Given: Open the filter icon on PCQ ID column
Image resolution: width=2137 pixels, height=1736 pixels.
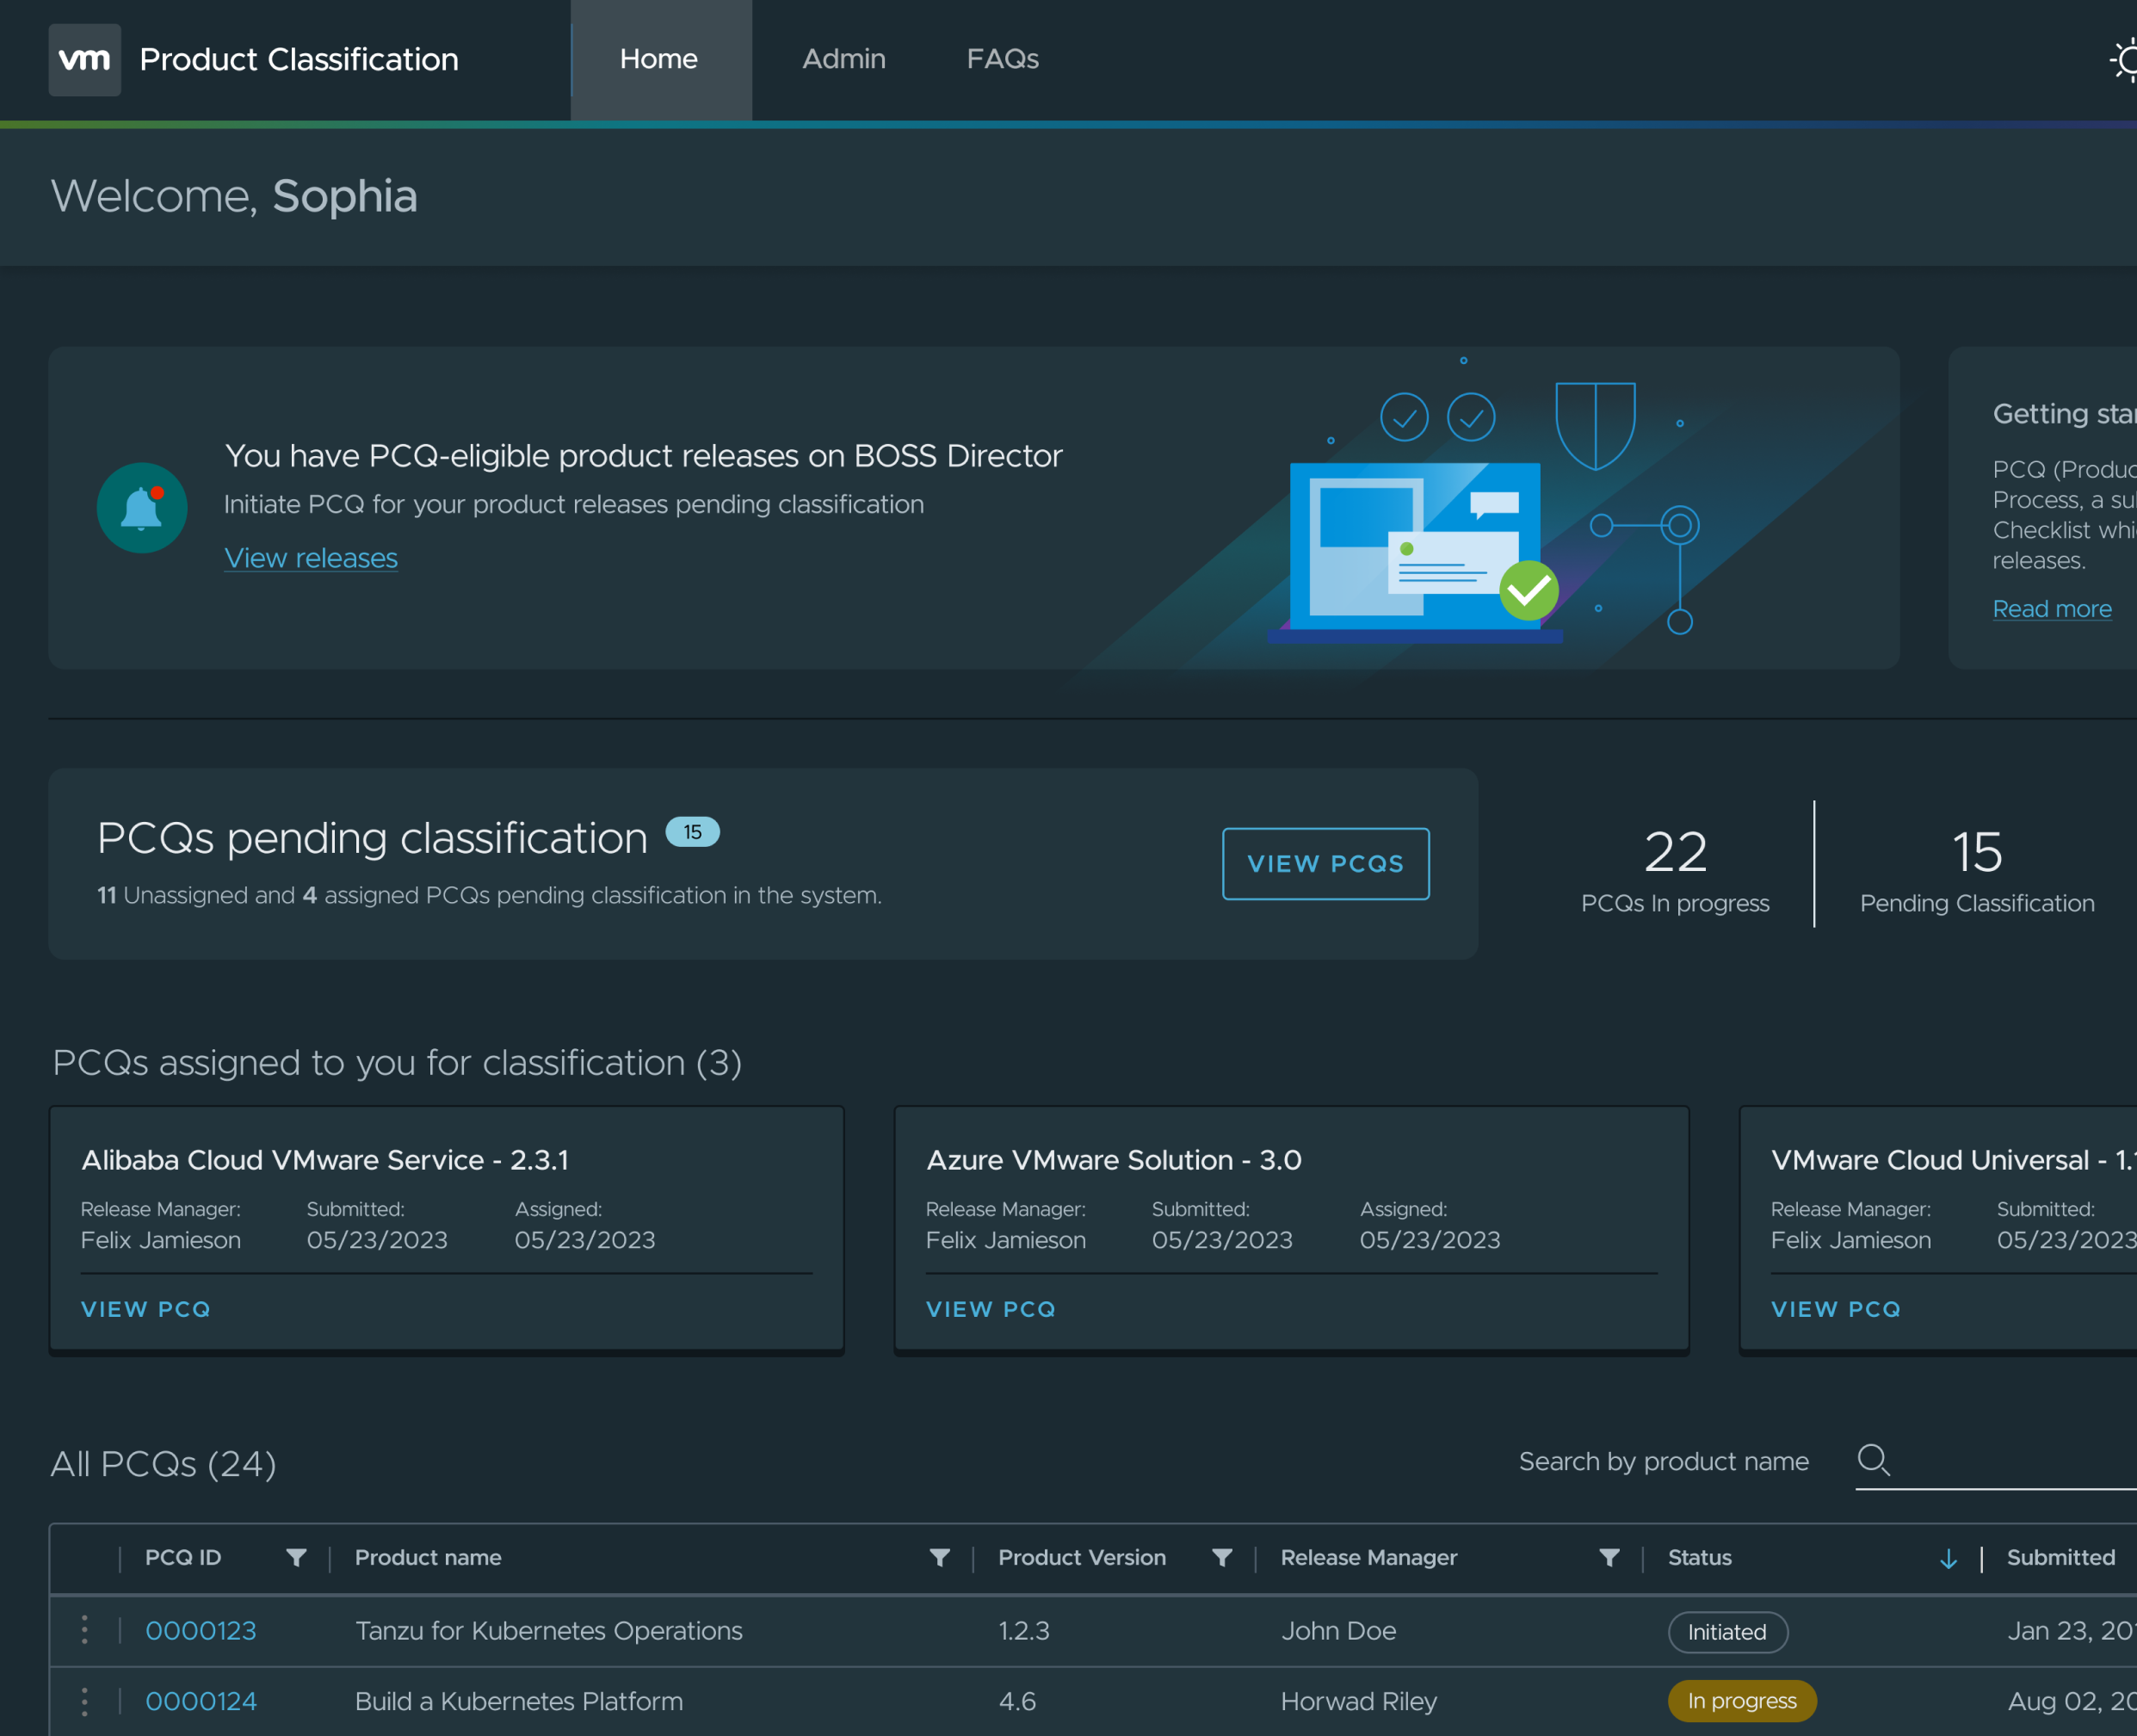Looking at the screenshot, I should 296,1557.
